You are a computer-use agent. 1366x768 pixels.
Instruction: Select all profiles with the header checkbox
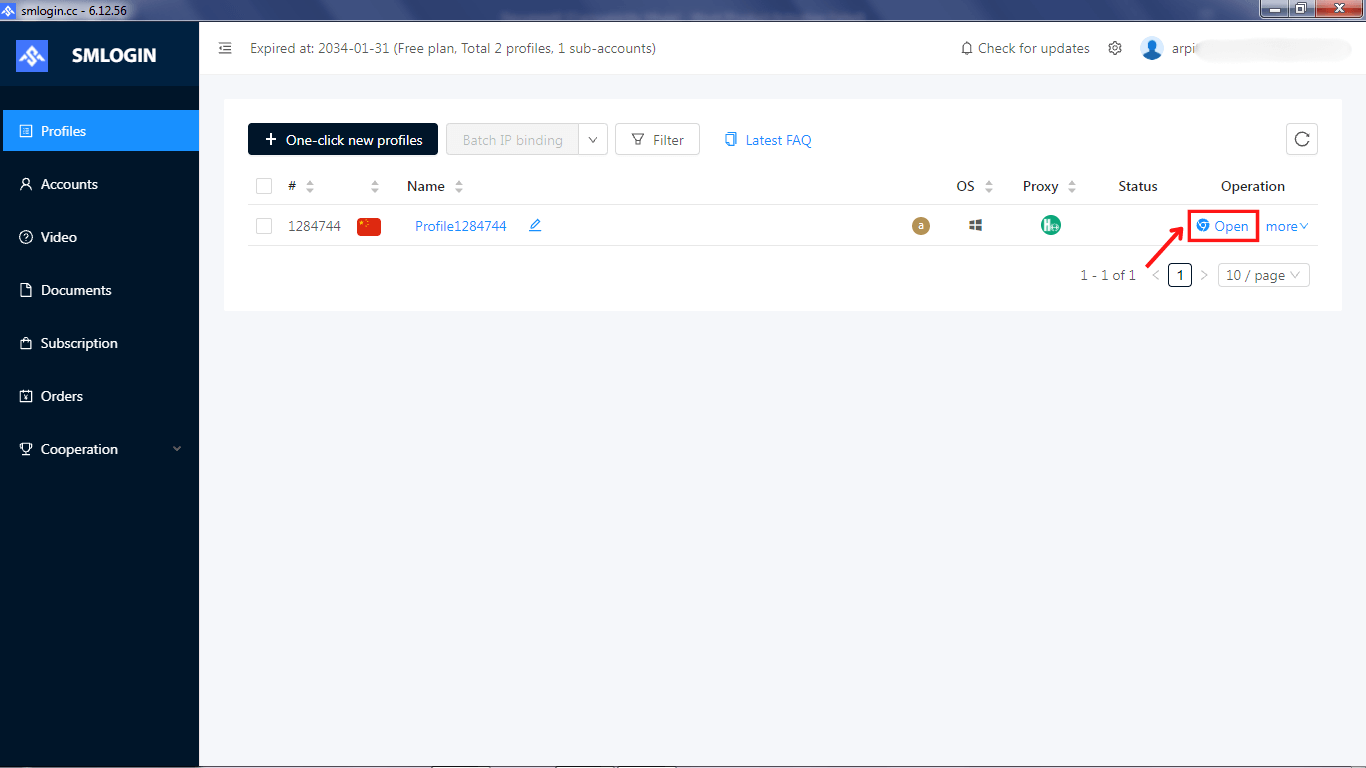point(264,186)
